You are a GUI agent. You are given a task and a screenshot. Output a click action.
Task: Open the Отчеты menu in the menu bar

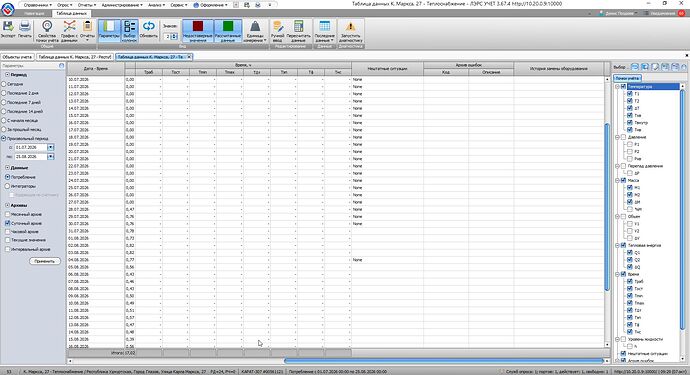tap(86, 5)
